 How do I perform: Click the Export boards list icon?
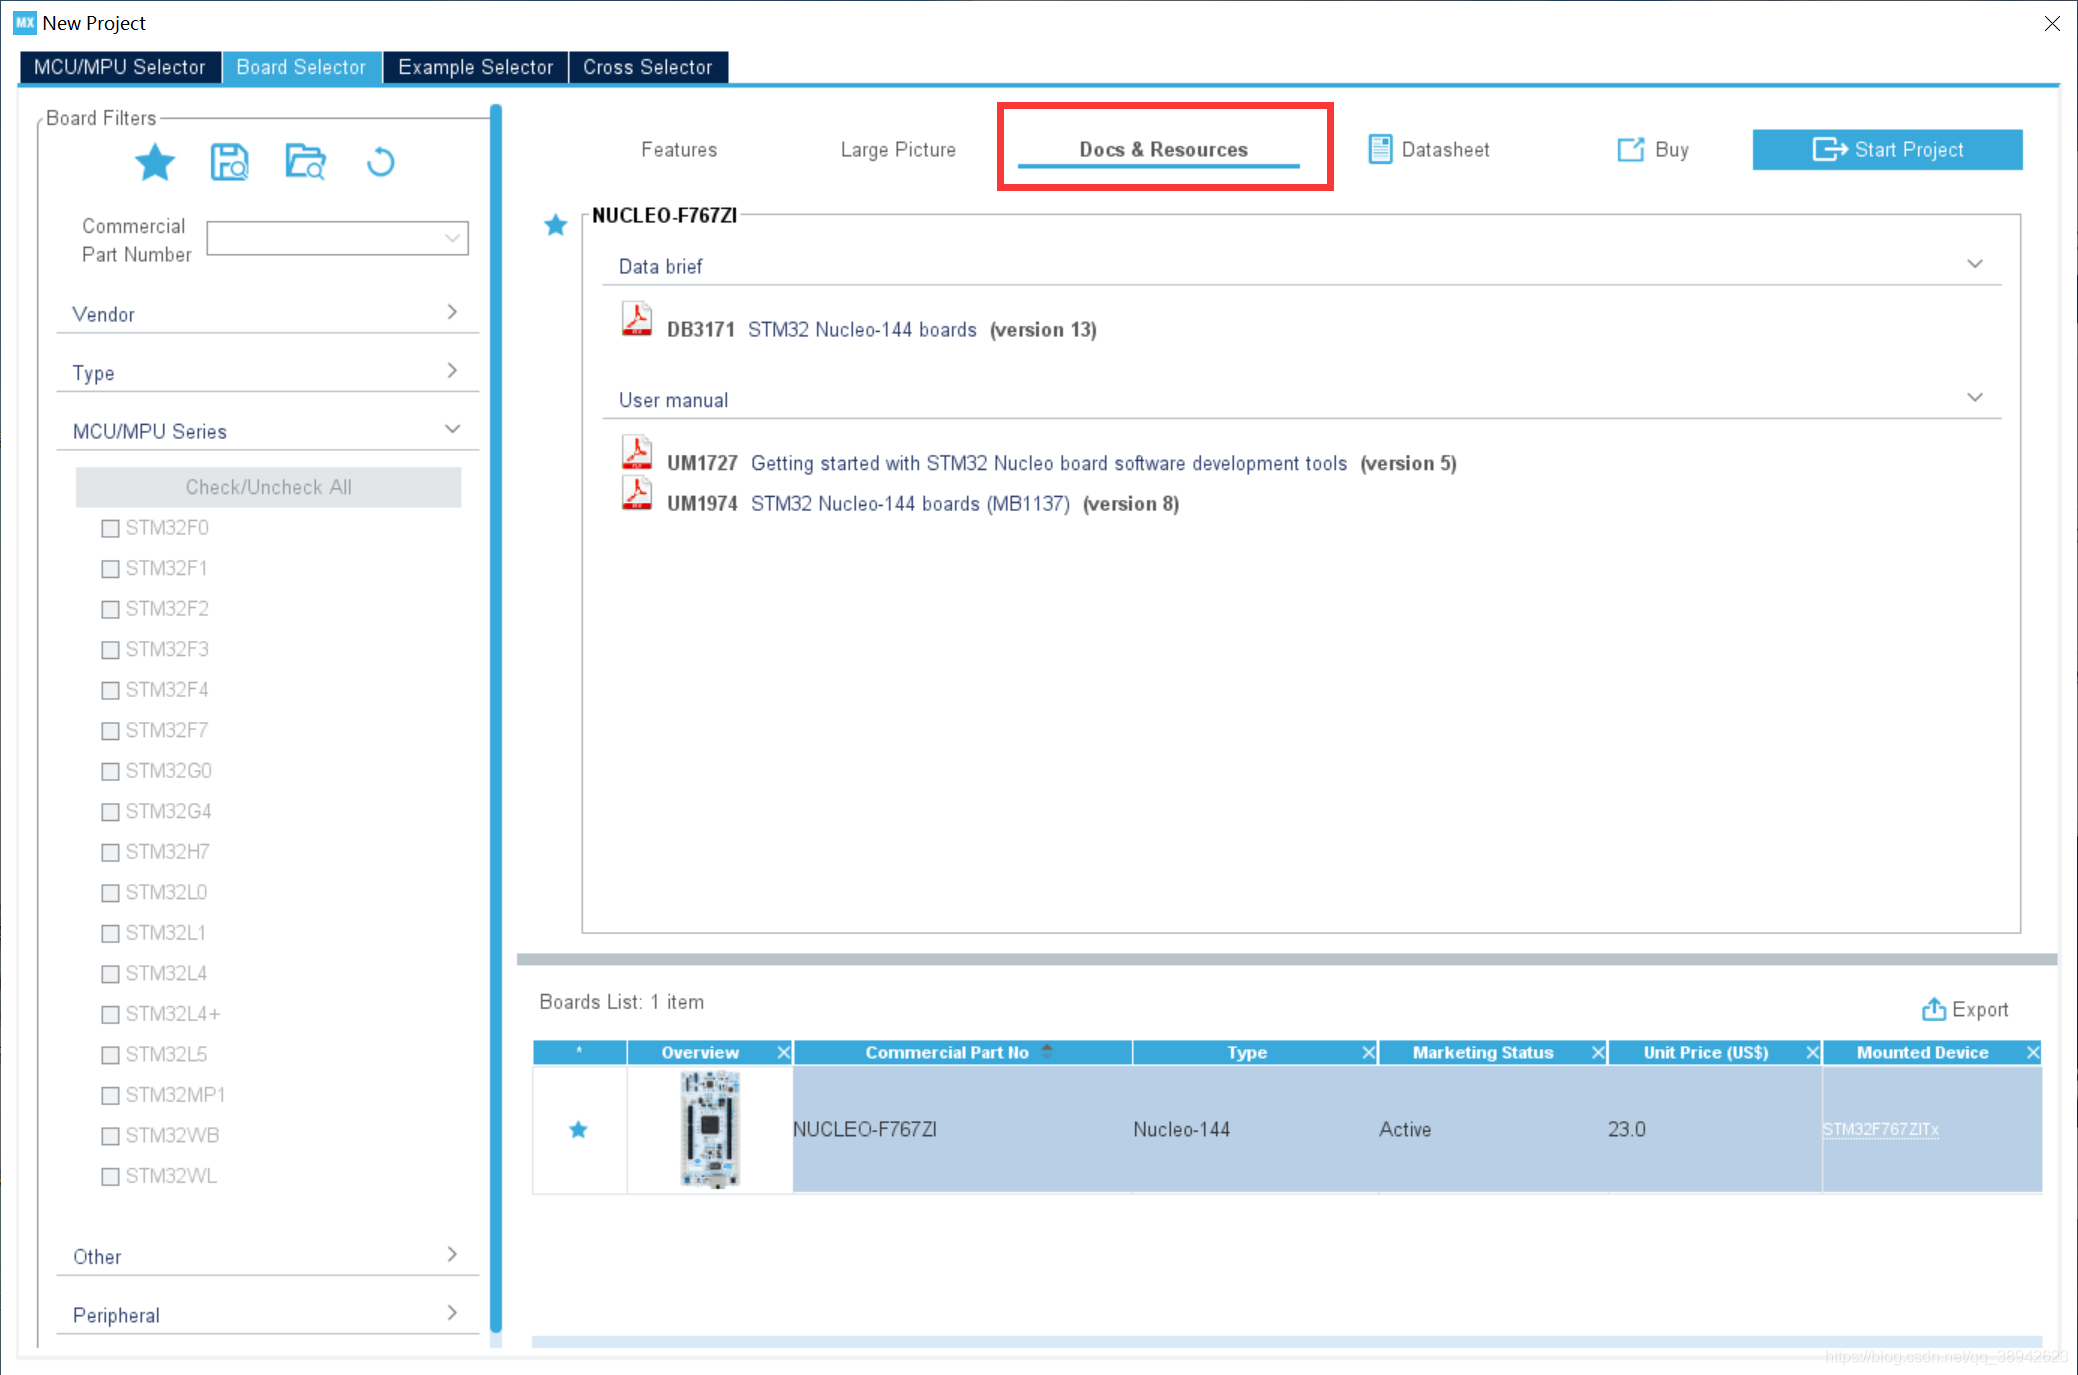(1933, 1009)
